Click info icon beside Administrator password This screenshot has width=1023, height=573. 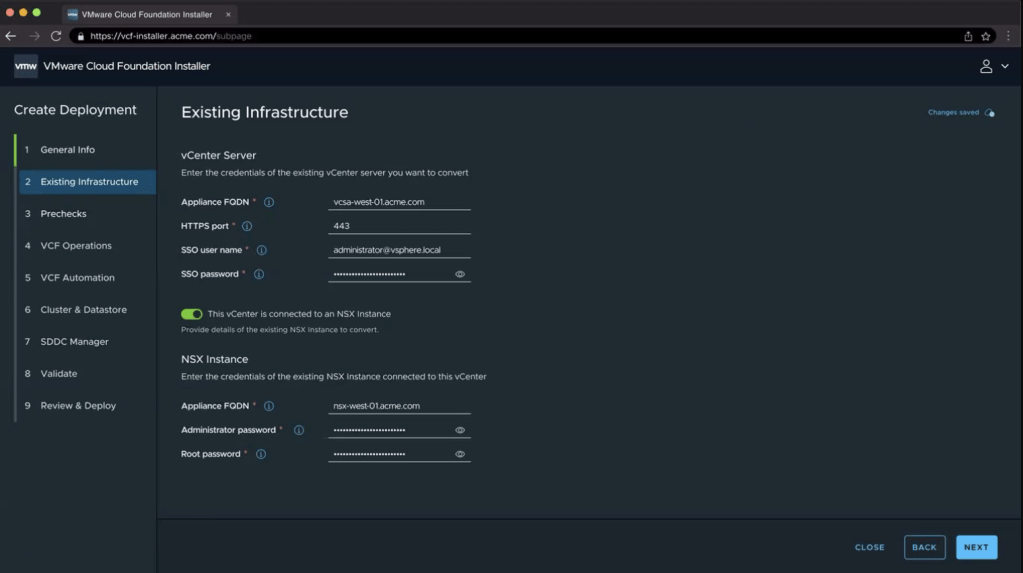pos(299,430)
